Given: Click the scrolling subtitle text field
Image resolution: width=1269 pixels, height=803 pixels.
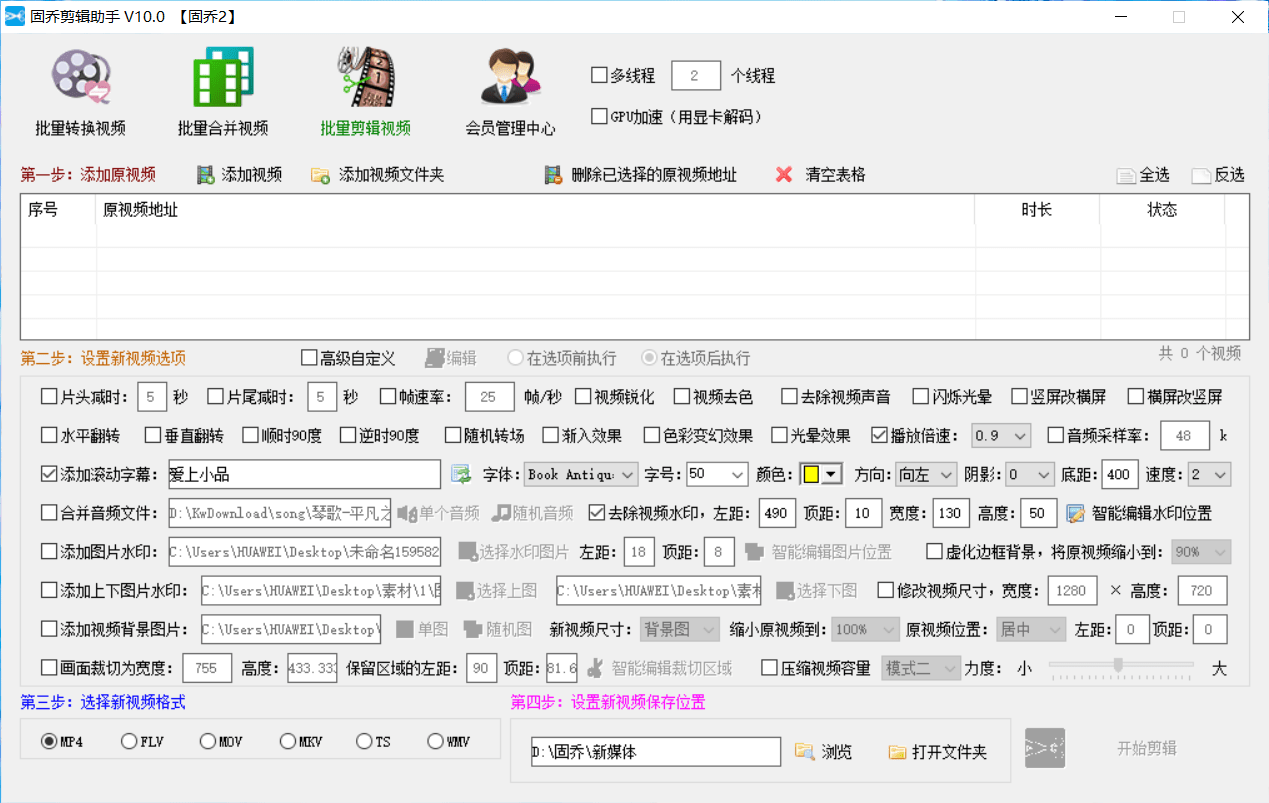Looking at the screenshot, I should (x=303, y=474).
